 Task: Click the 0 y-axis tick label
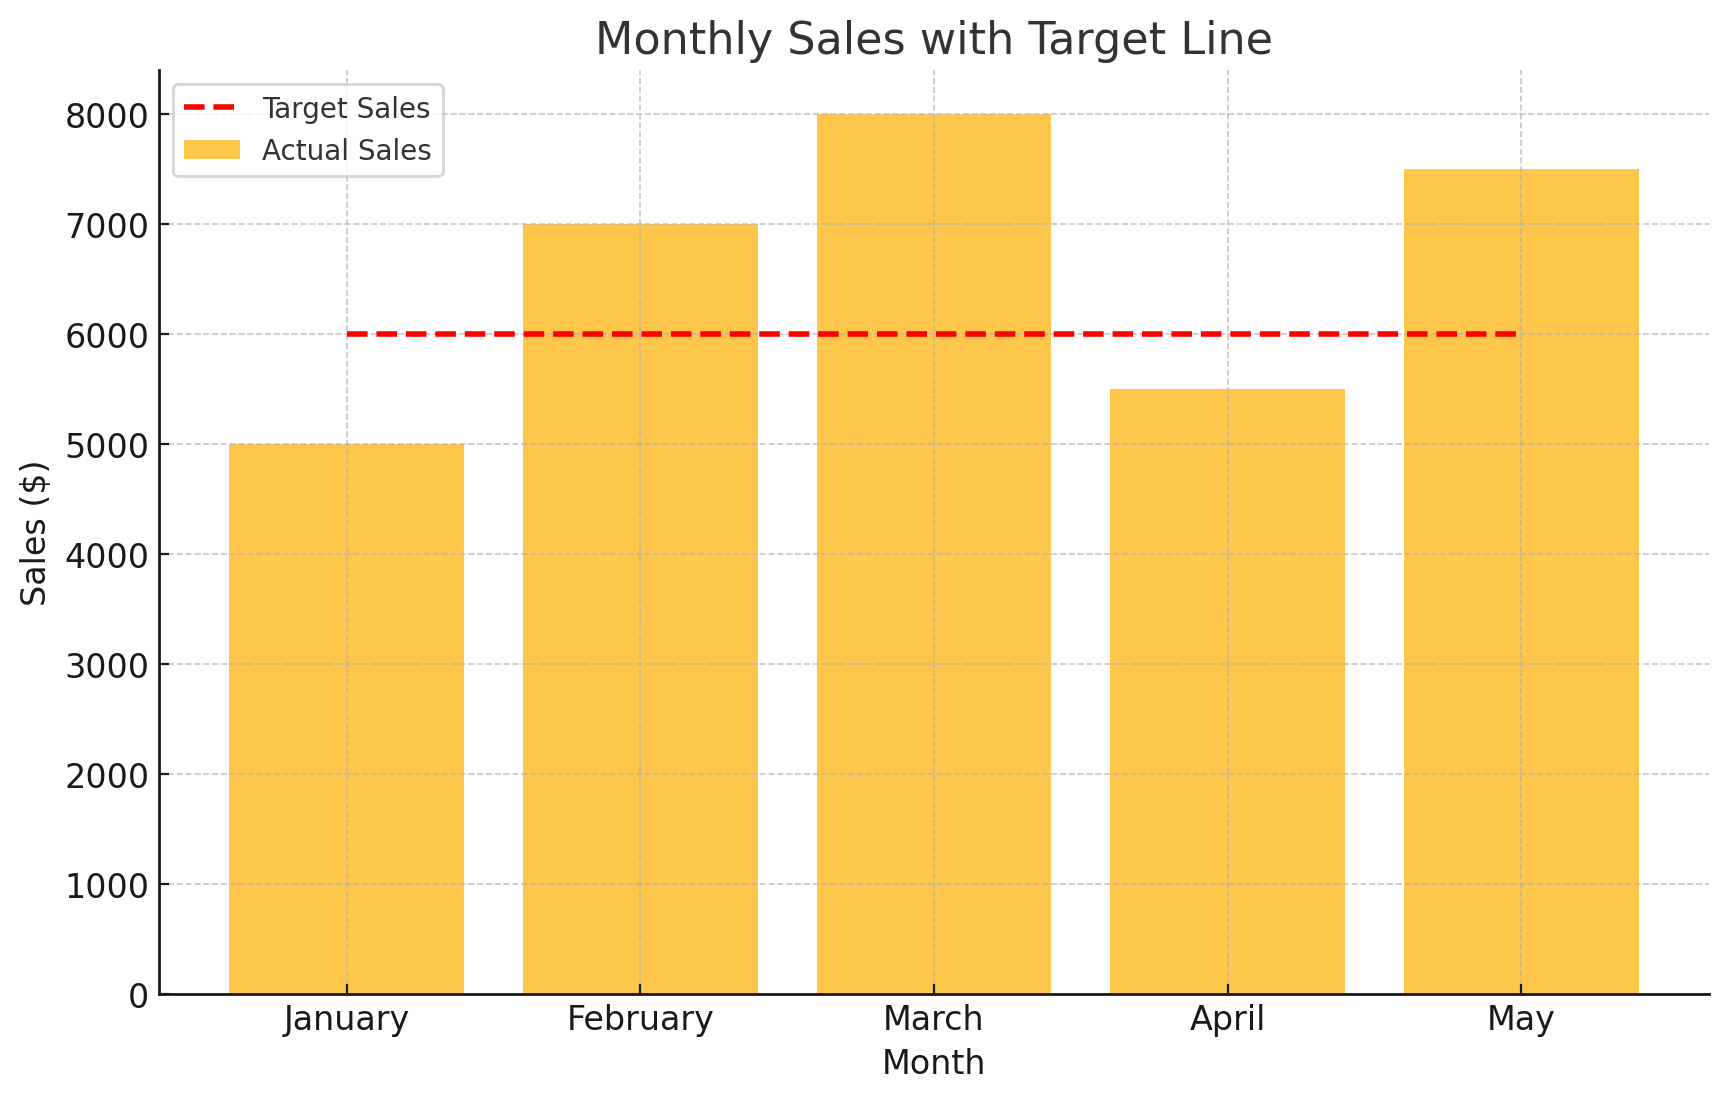tap(138, 996)
